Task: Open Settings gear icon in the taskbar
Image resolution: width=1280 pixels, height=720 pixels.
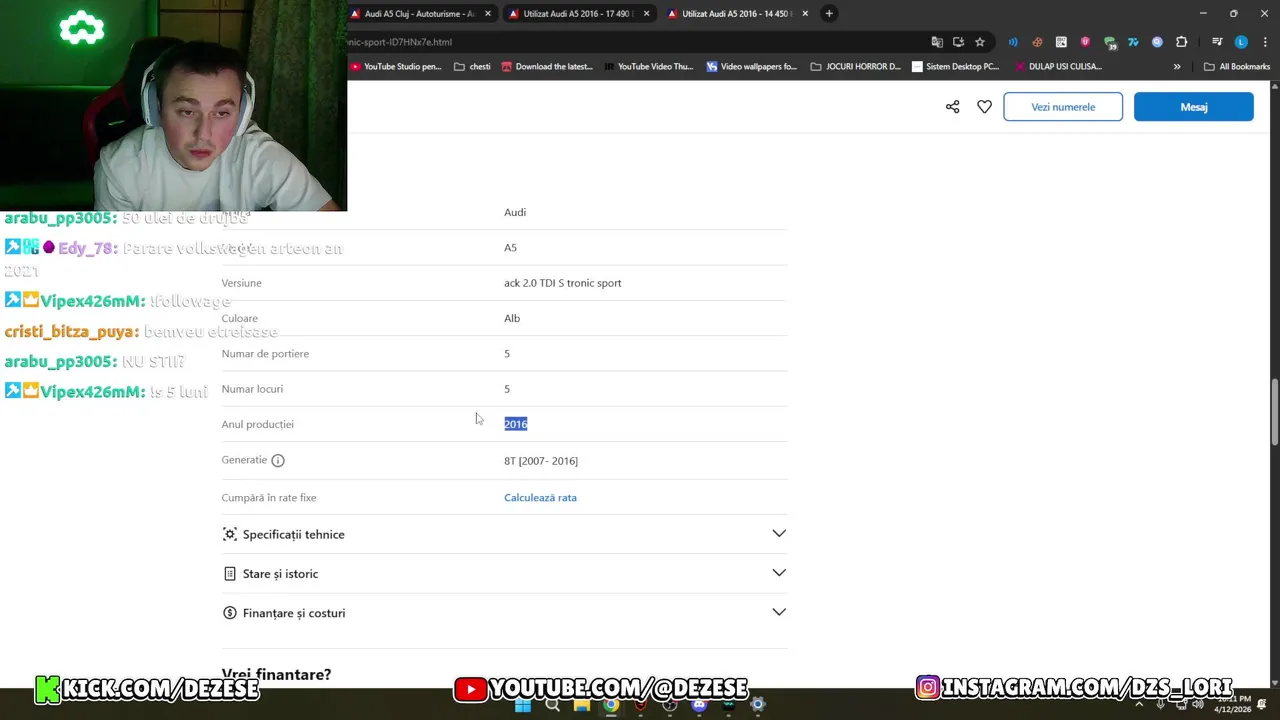Action: coord(758,704)
